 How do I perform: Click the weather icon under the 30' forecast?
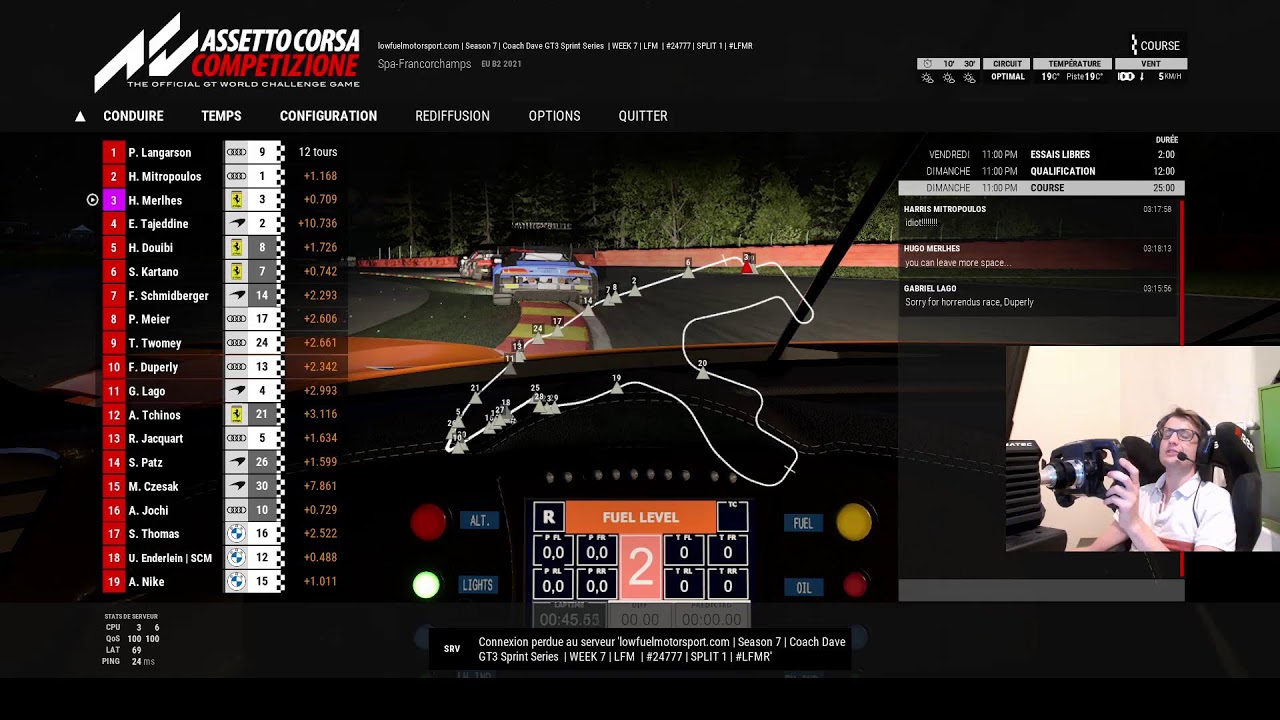tap(969, 78)
